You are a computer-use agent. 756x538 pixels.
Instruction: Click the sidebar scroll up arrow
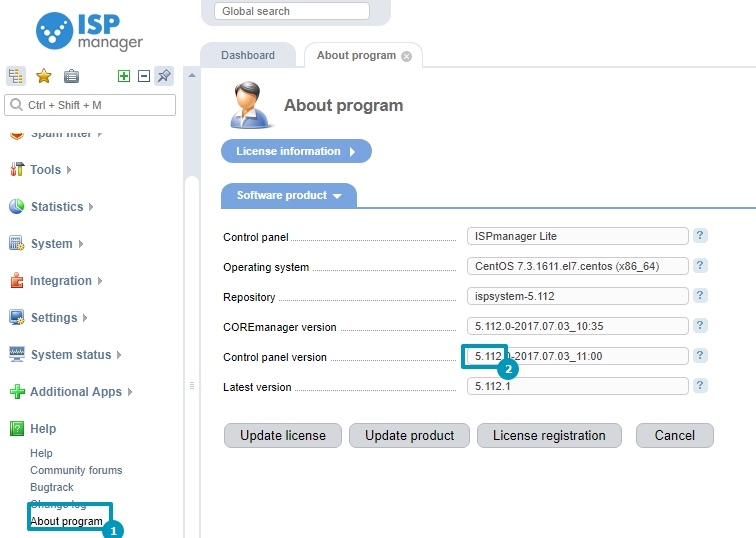click(192, 75)
